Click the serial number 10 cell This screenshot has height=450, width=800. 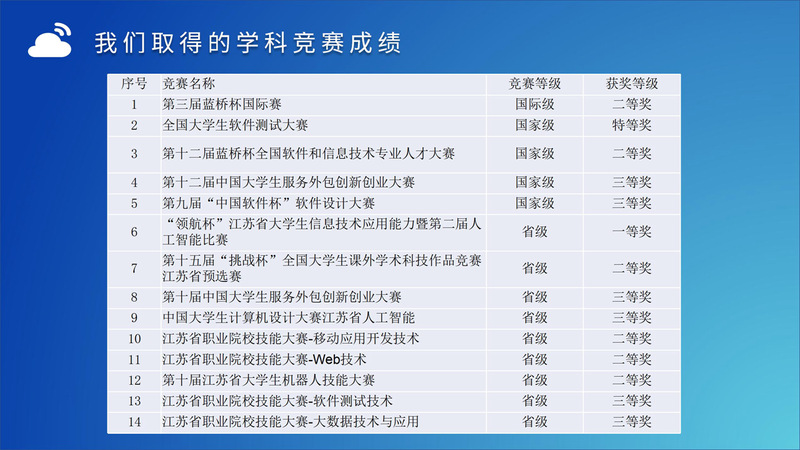[134, 339]
